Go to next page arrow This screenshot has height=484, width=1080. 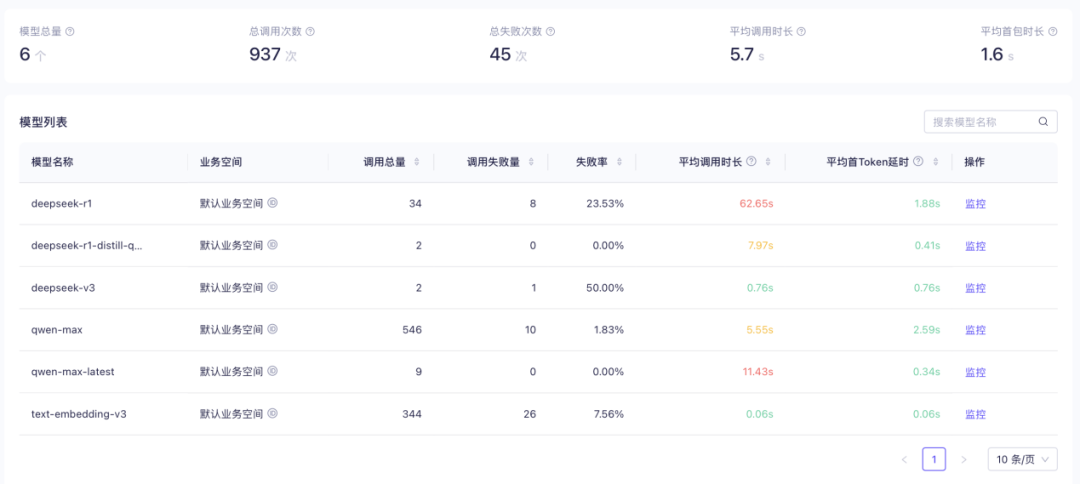tap(964, 459)
